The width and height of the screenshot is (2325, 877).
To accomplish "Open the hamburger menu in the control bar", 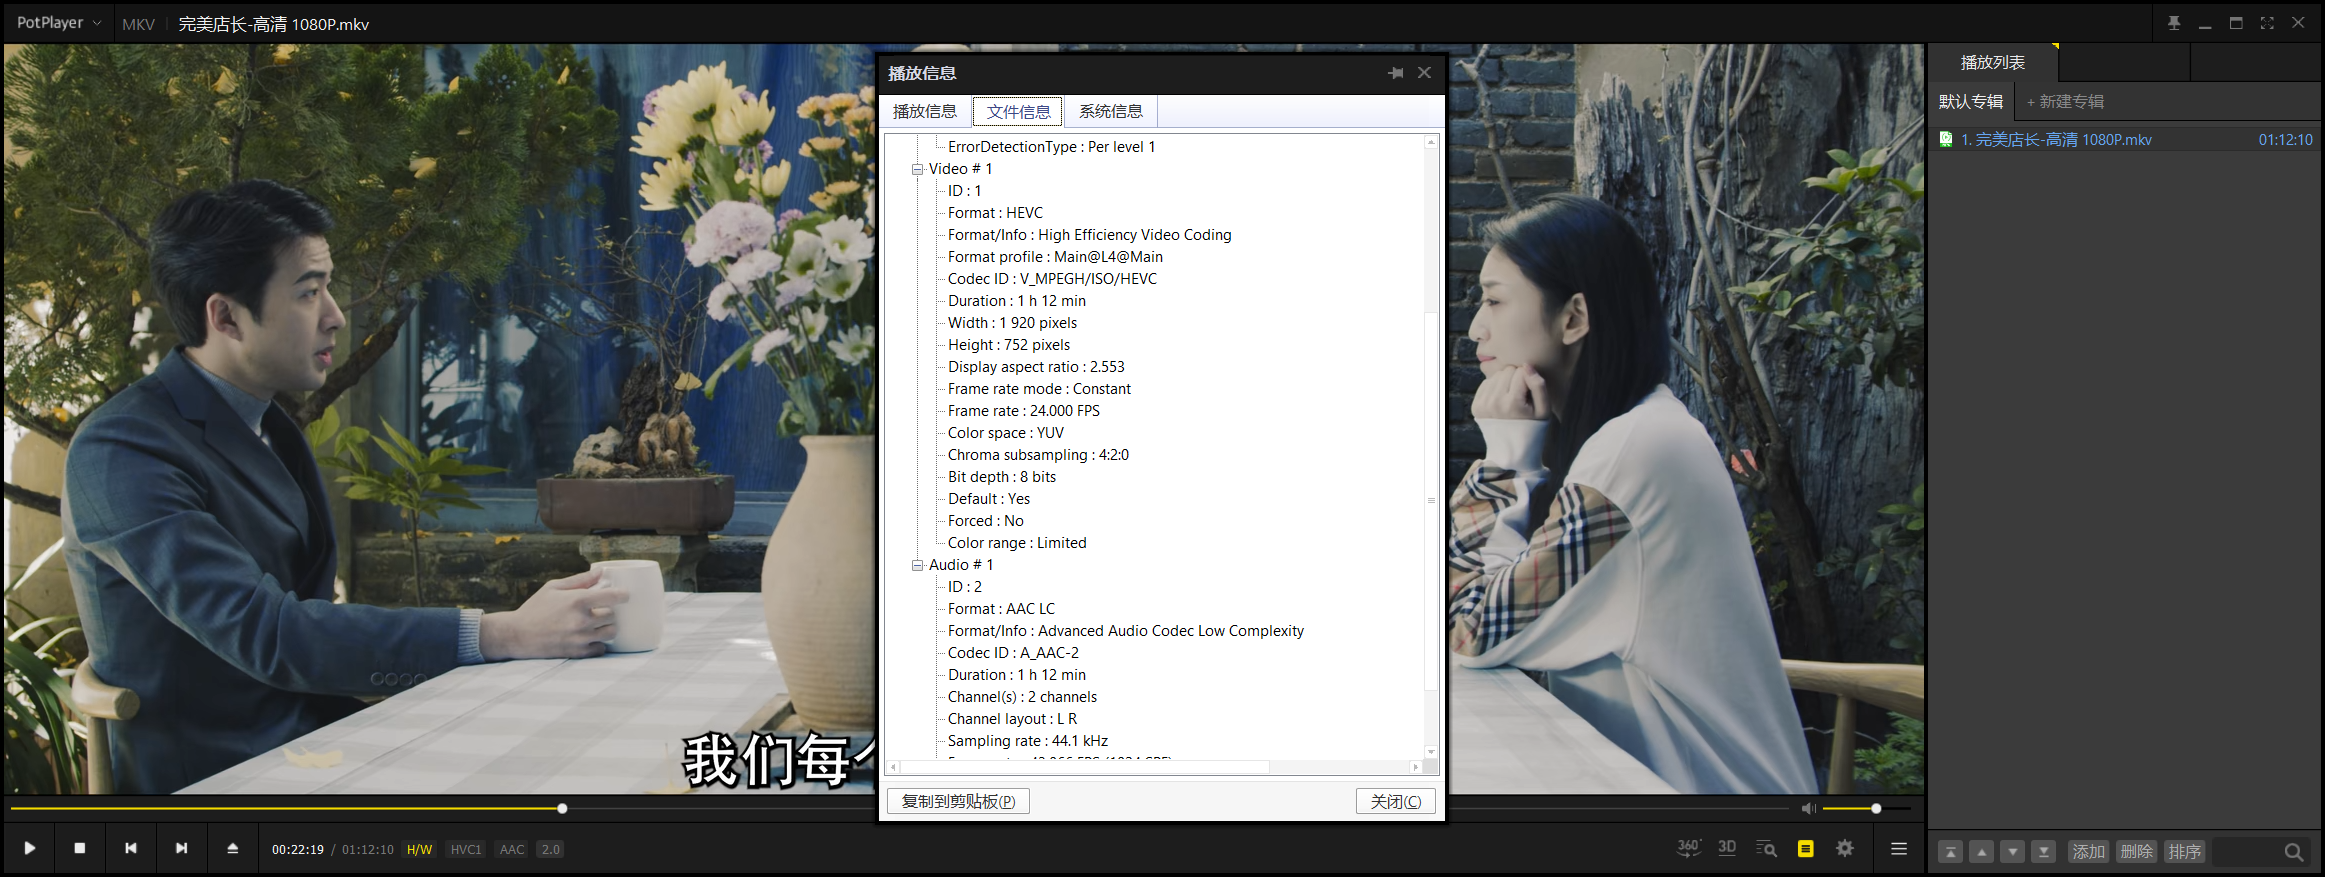I will (1899, 849).
